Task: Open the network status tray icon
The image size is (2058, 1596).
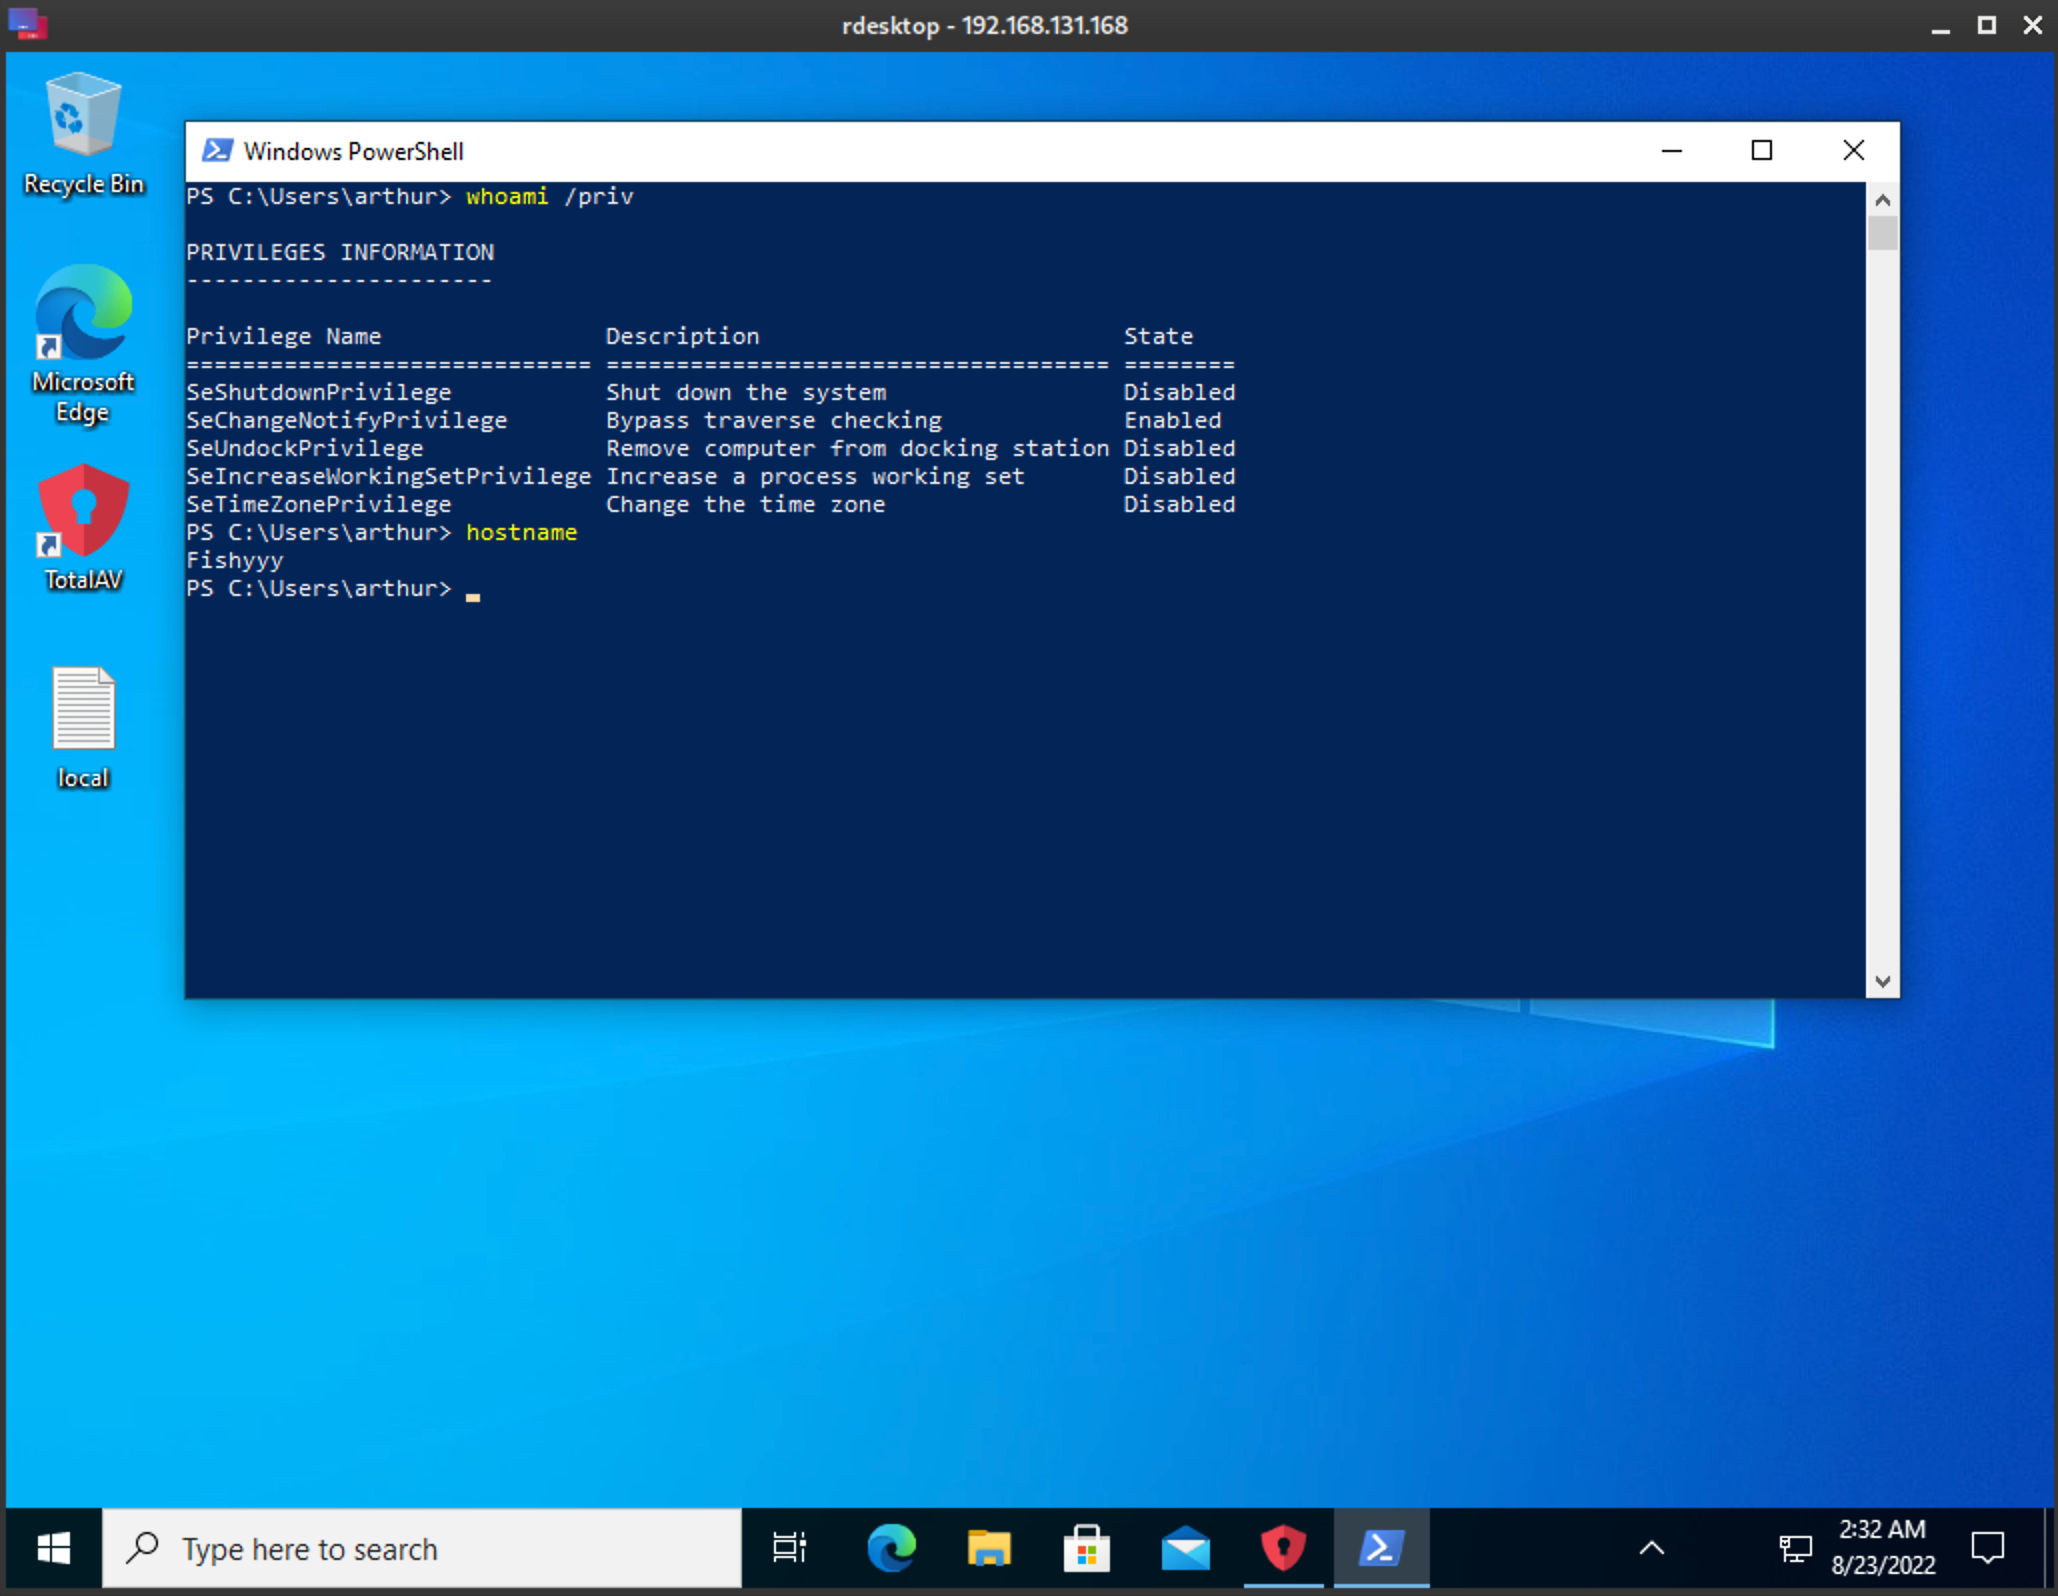Action: point(1795,1549)
